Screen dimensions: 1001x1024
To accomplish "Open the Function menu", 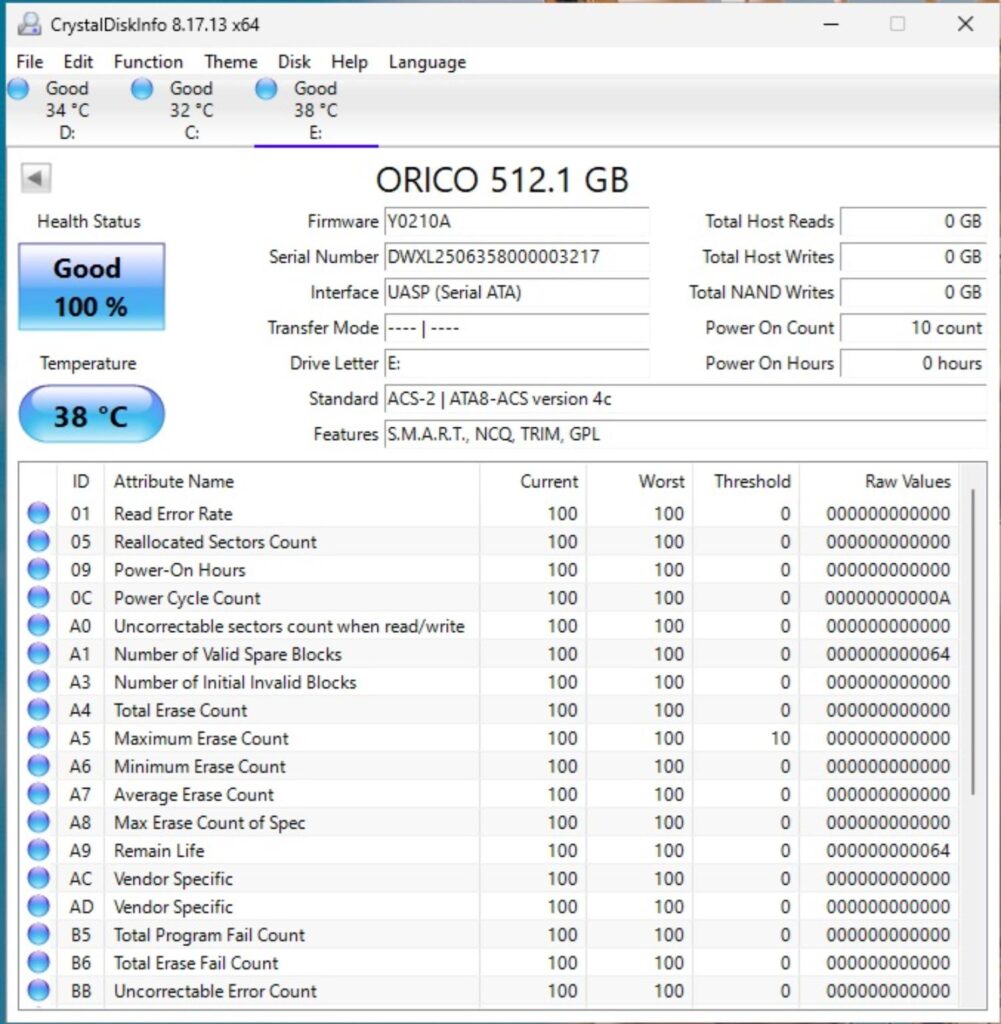I will click(x=148, y=62).
